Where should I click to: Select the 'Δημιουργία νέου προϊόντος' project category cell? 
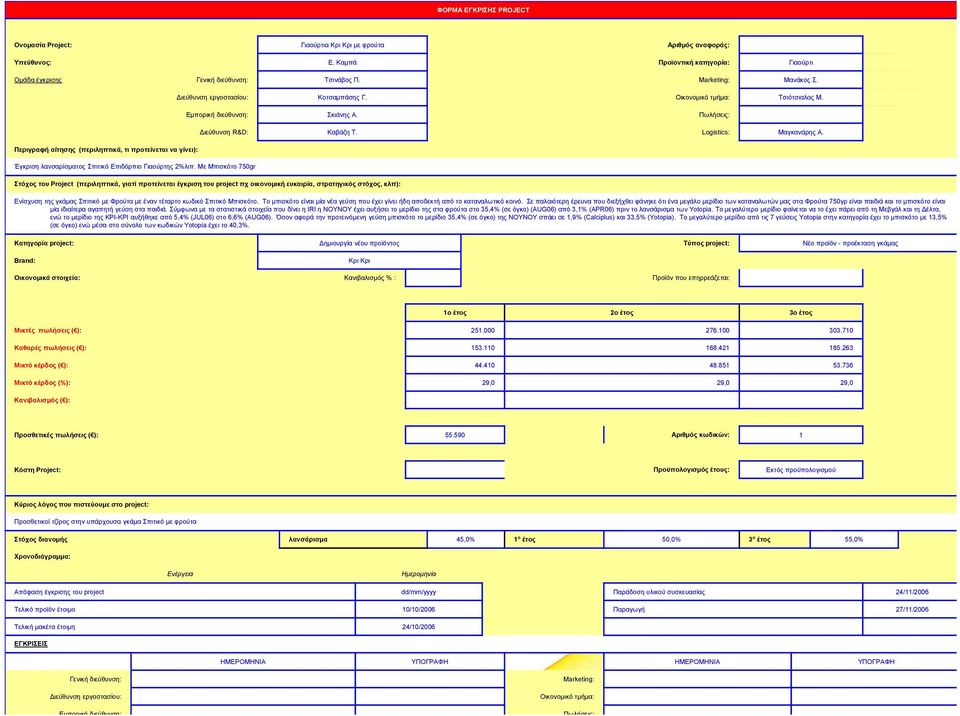coord(359,243)
